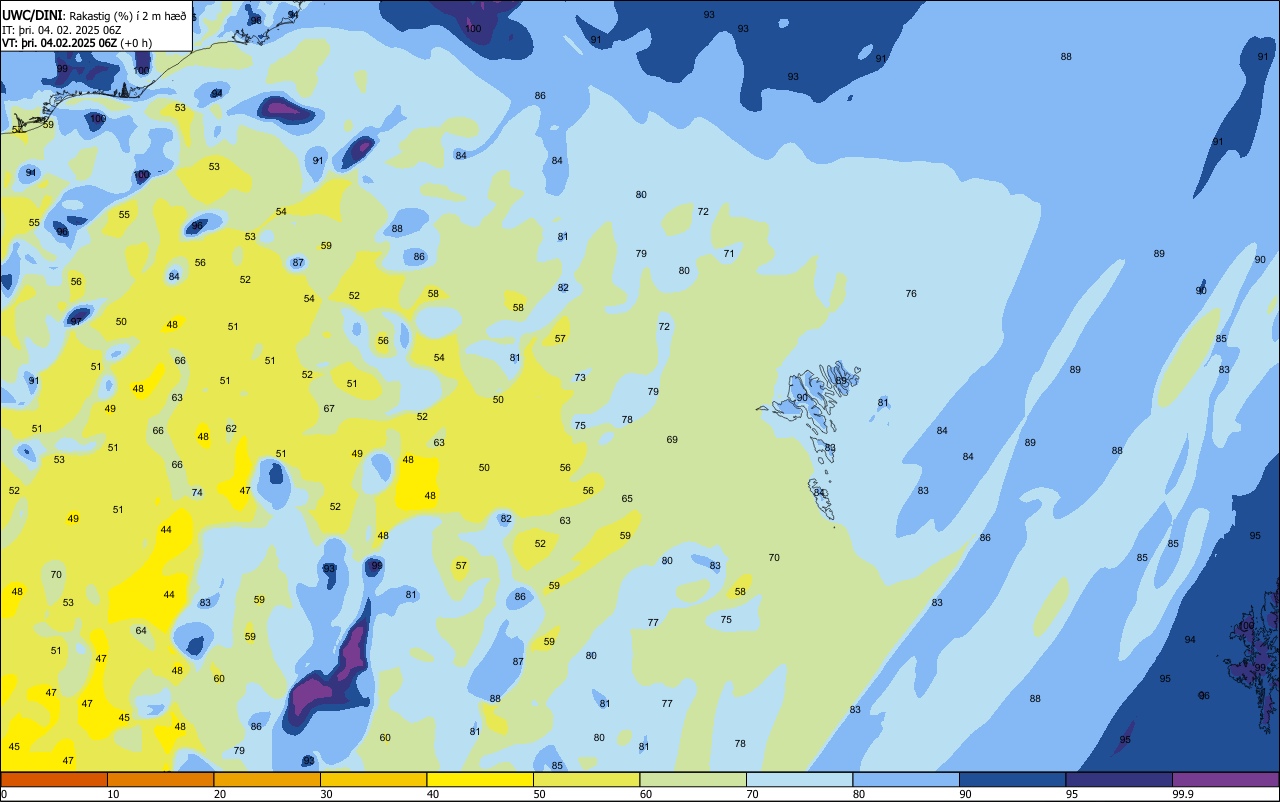Image resolution: width=1280 pixels, height=802 pixels.
Task: Click the light blue 70–80 legend swatch
Action: pos(799,779)
